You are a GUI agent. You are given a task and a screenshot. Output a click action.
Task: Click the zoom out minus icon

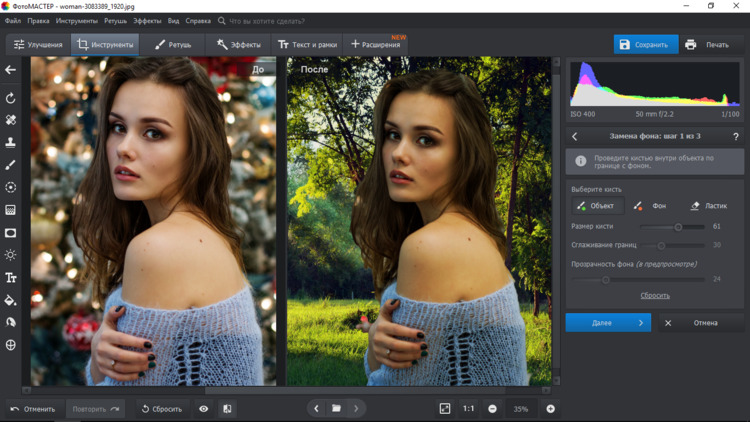(492, 409)
